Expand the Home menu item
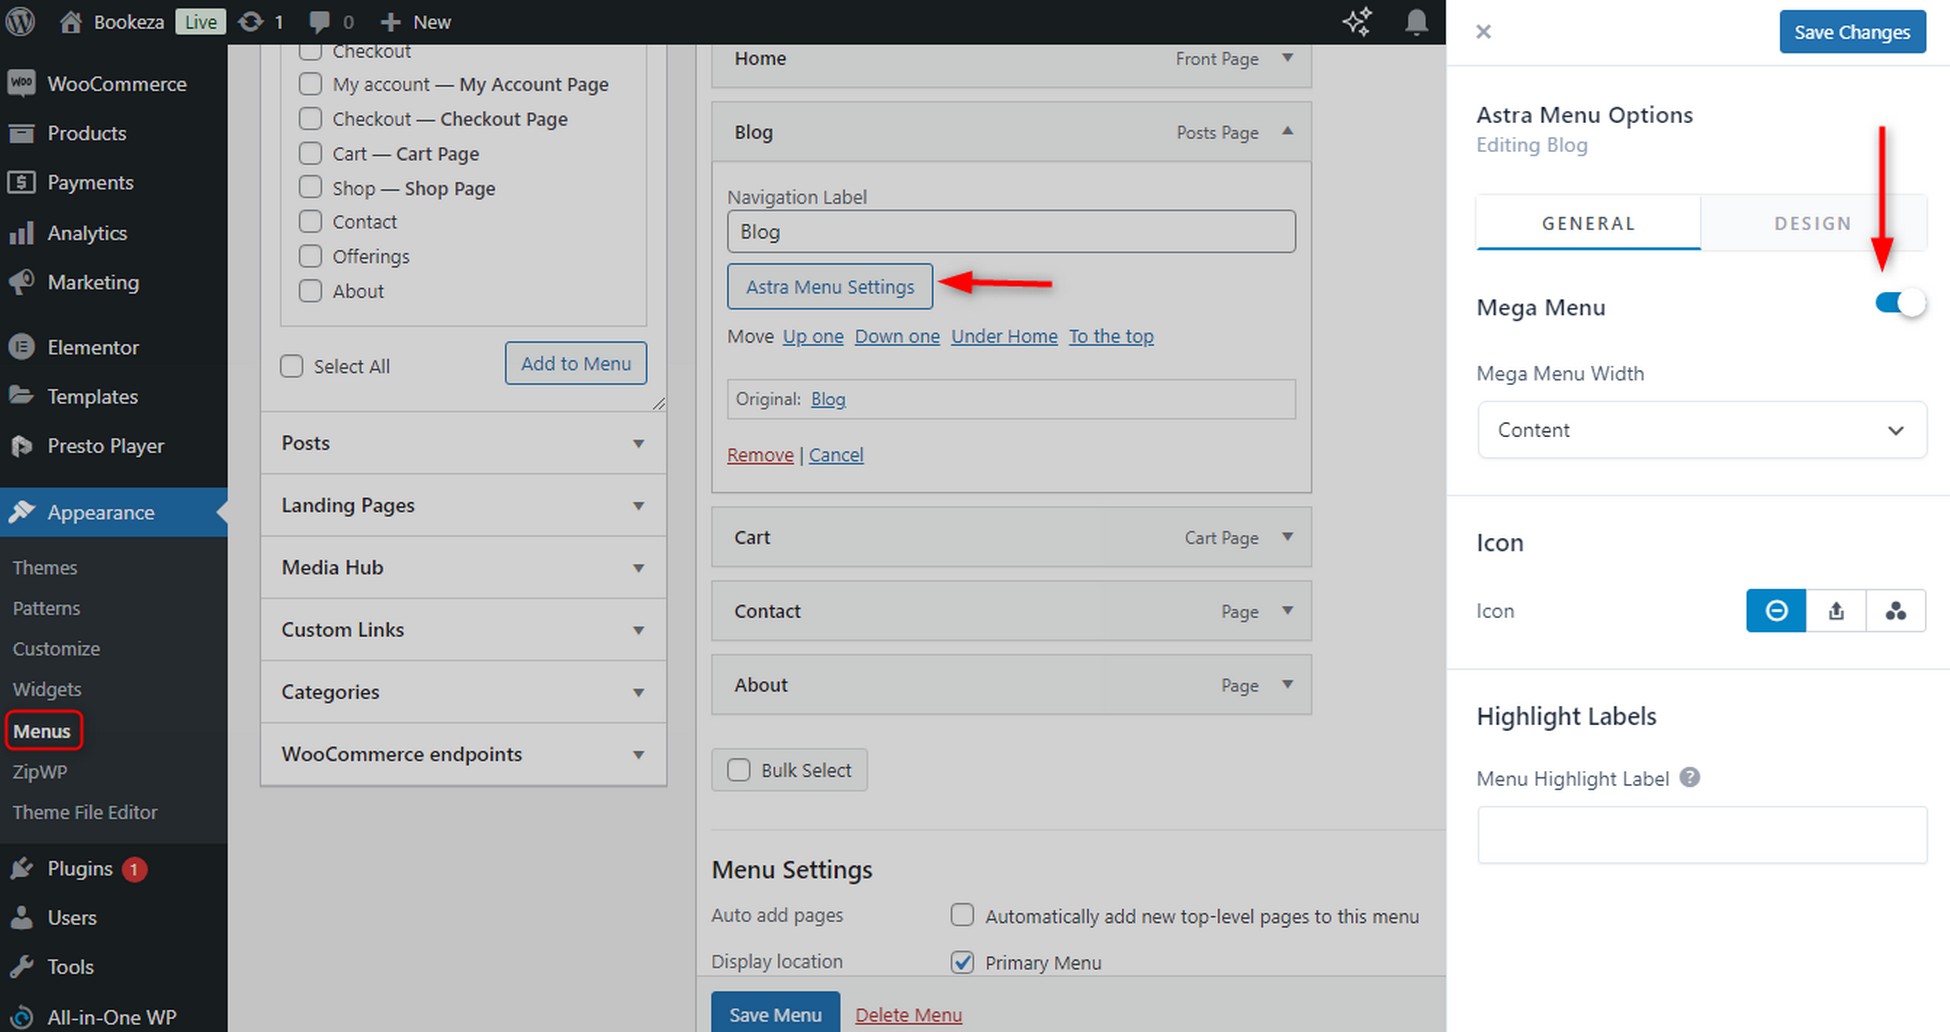1950x1032 pixels. click(1288, 58)
